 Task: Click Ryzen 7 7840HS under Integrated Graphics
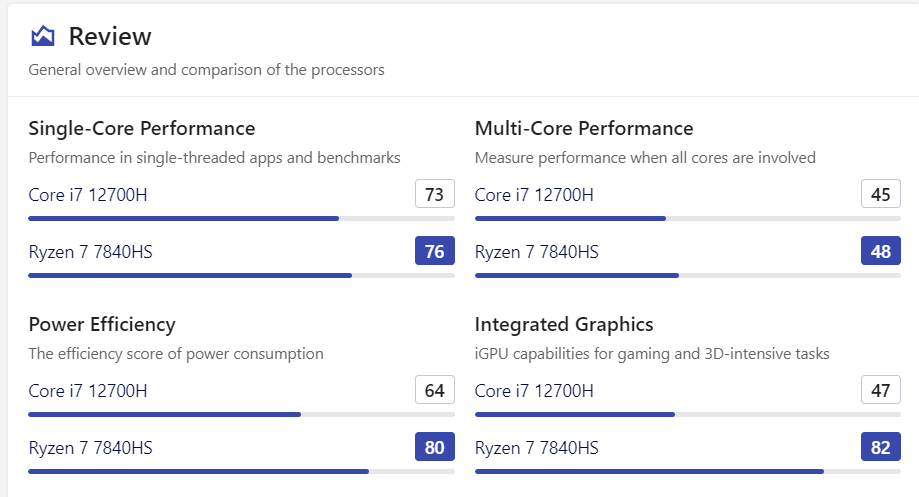click(536, 448)
